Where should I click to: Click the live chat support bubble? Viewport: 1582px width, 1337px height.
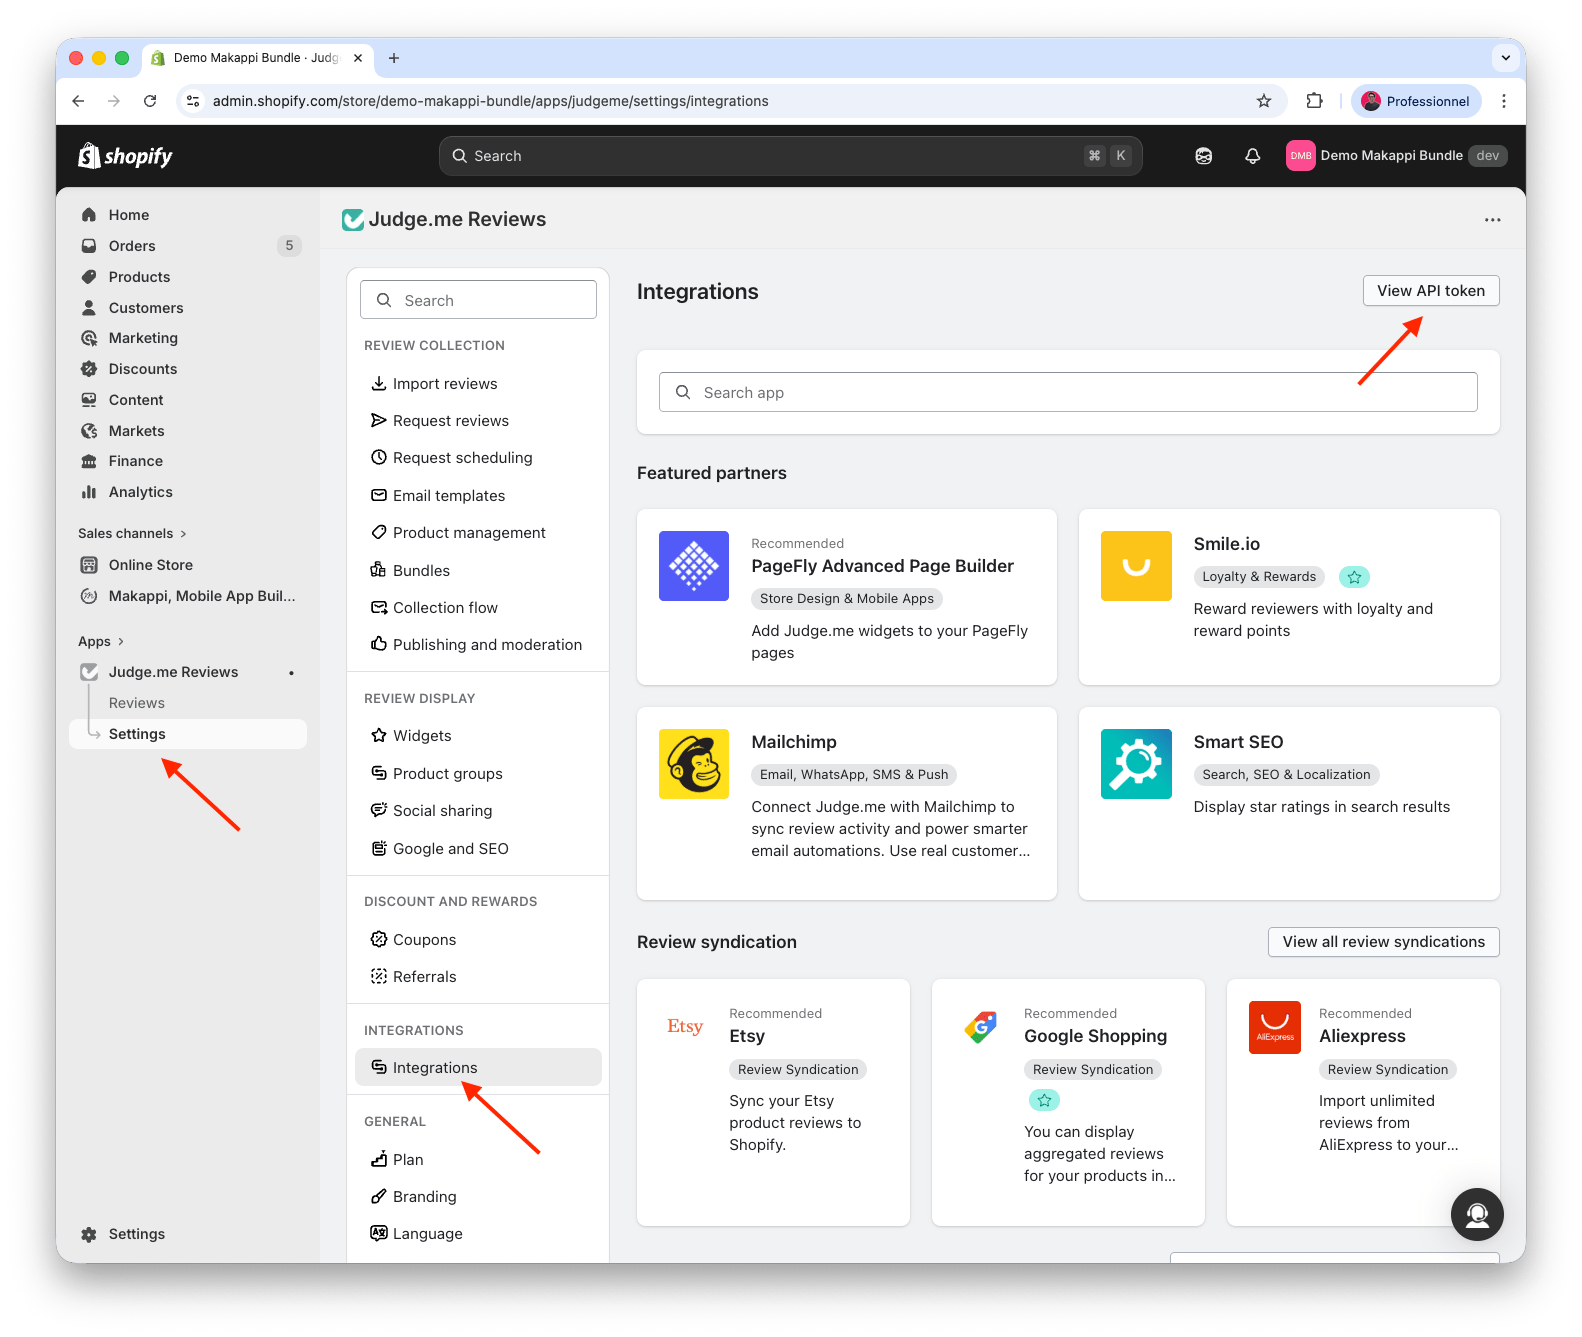[1477, 1214]
